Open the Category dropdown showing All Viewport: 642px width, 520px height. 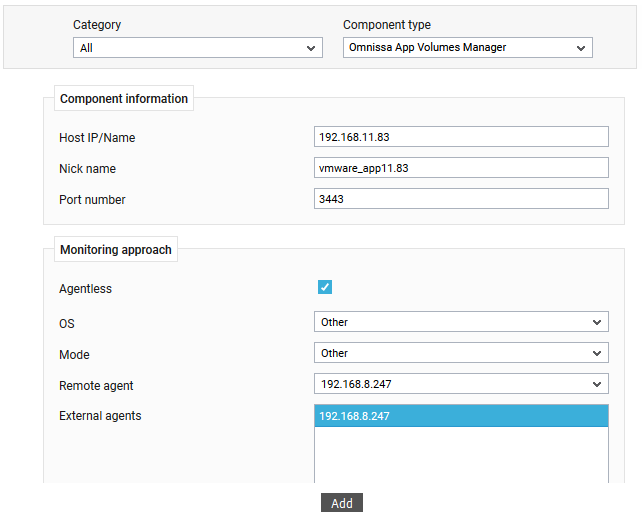tap(198, 47)
